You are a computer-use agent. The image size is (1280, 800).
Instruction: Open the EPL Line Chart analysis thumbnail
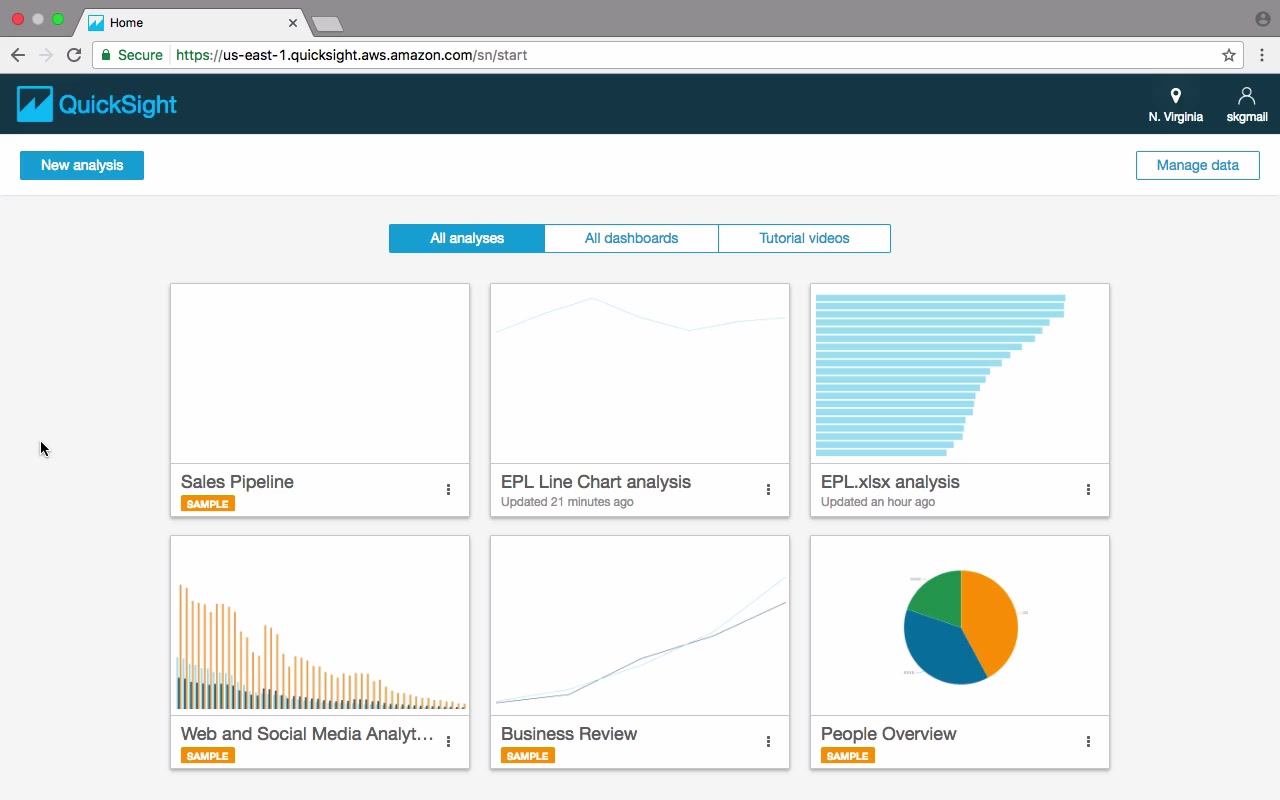pos(640,373)
